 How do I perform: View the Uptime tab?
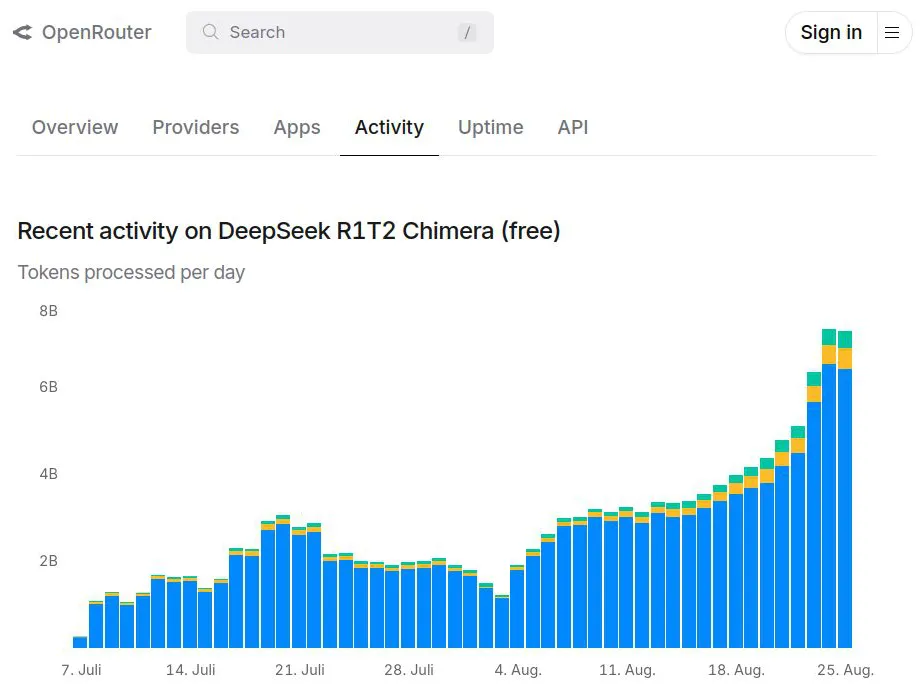pos(490,128)
